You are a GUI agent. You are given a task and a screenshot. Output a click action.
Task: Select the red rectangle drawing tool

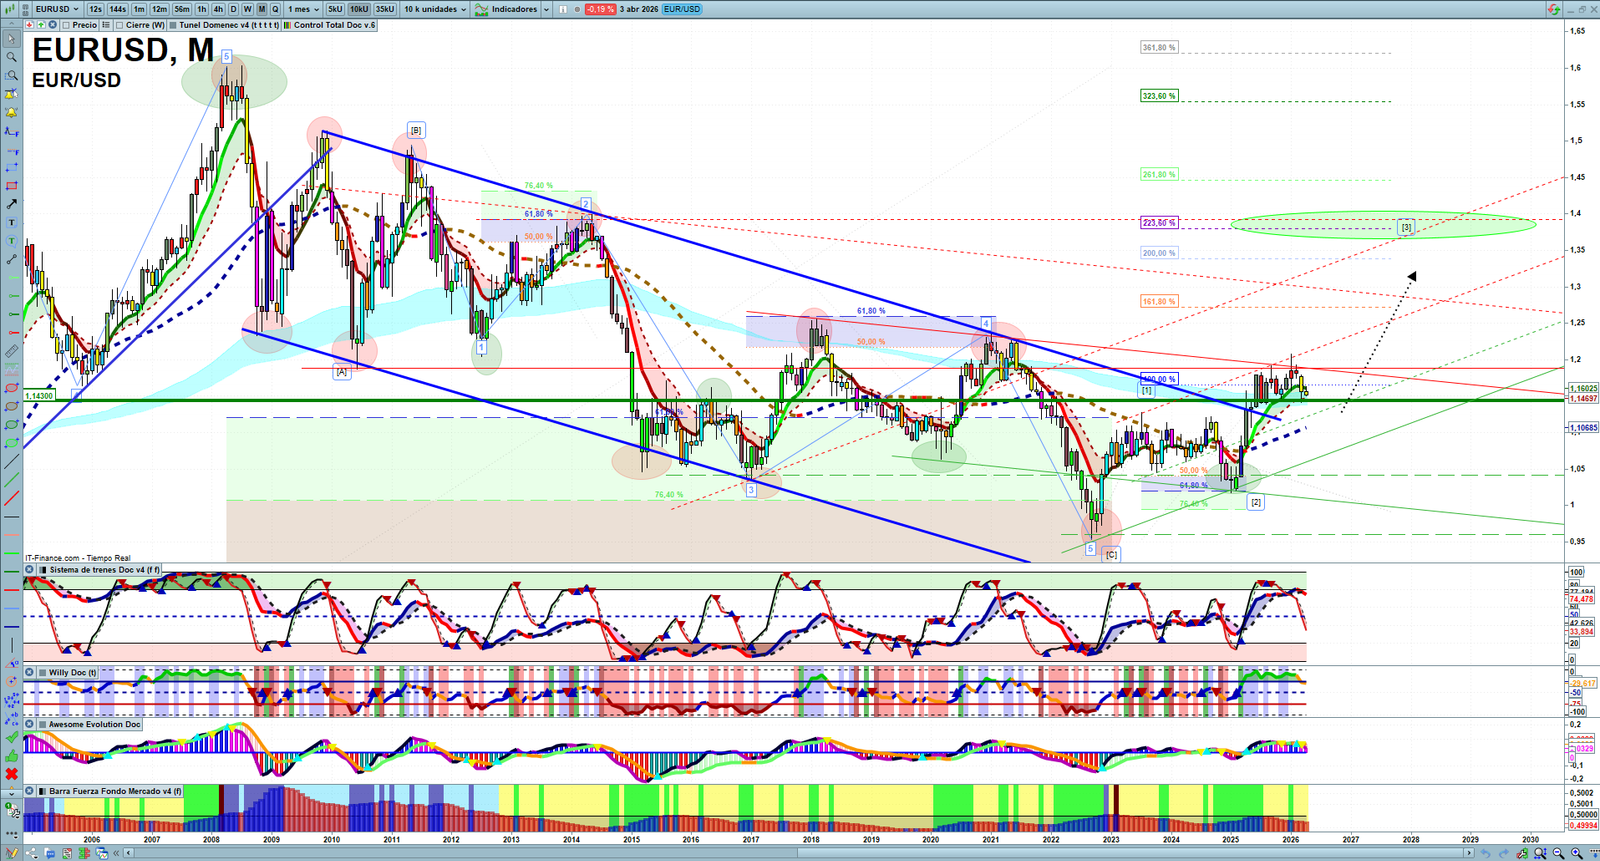[11, 186]
